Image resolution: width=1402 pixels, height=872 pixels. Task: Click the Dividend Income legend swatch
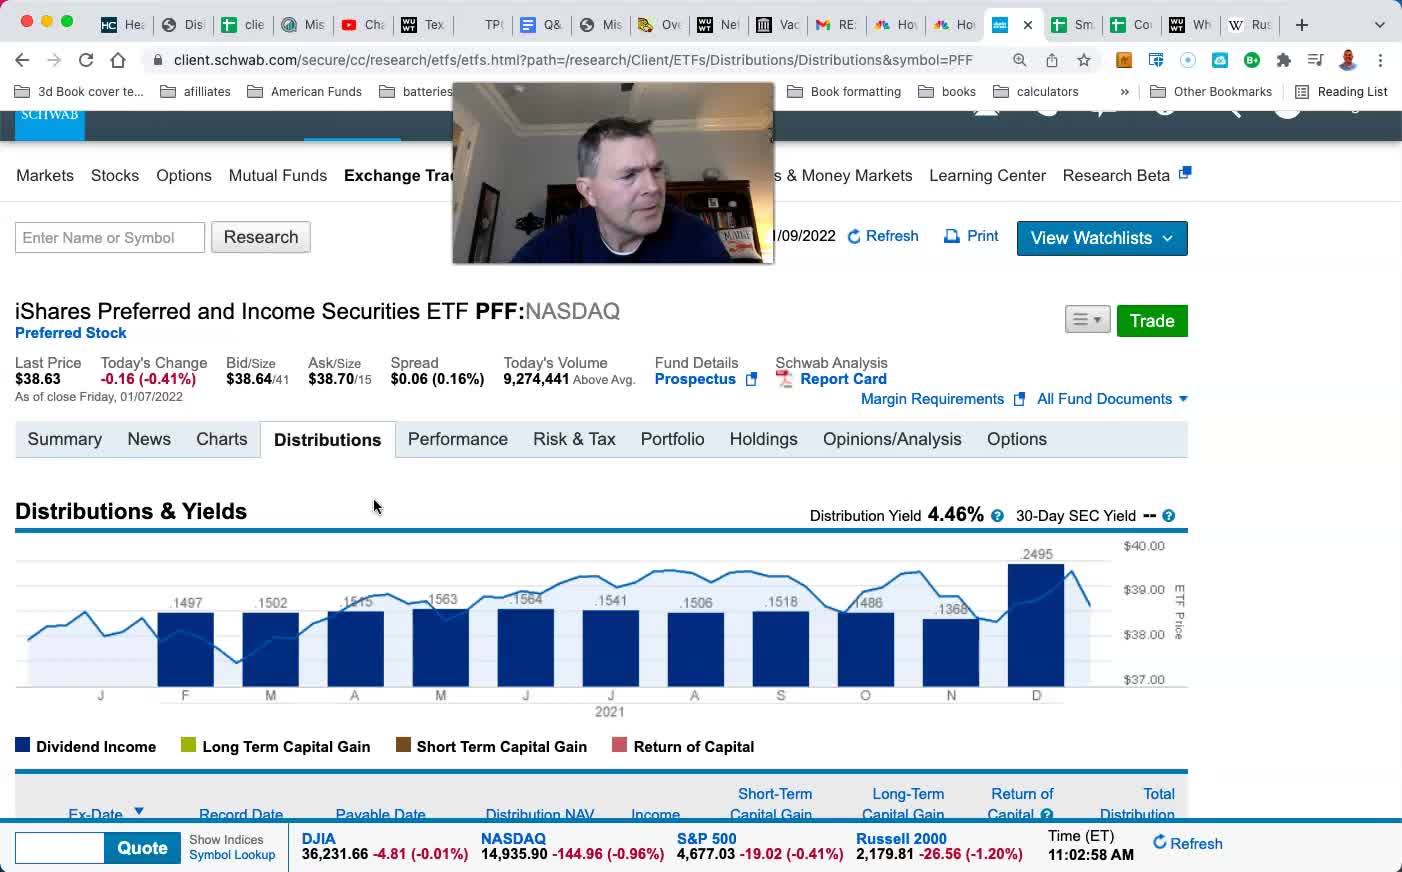point(23,745)
